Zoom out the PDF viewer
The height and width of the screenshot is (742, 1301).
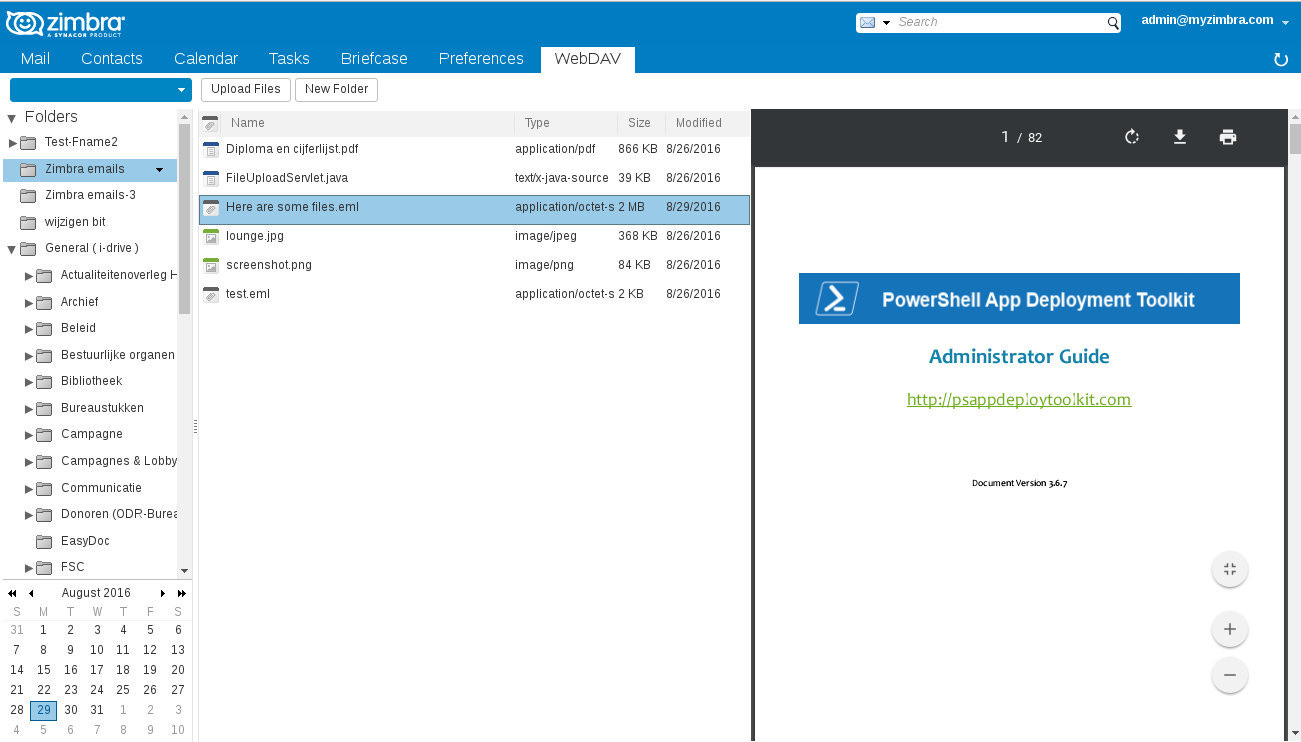pos(1230,675)
